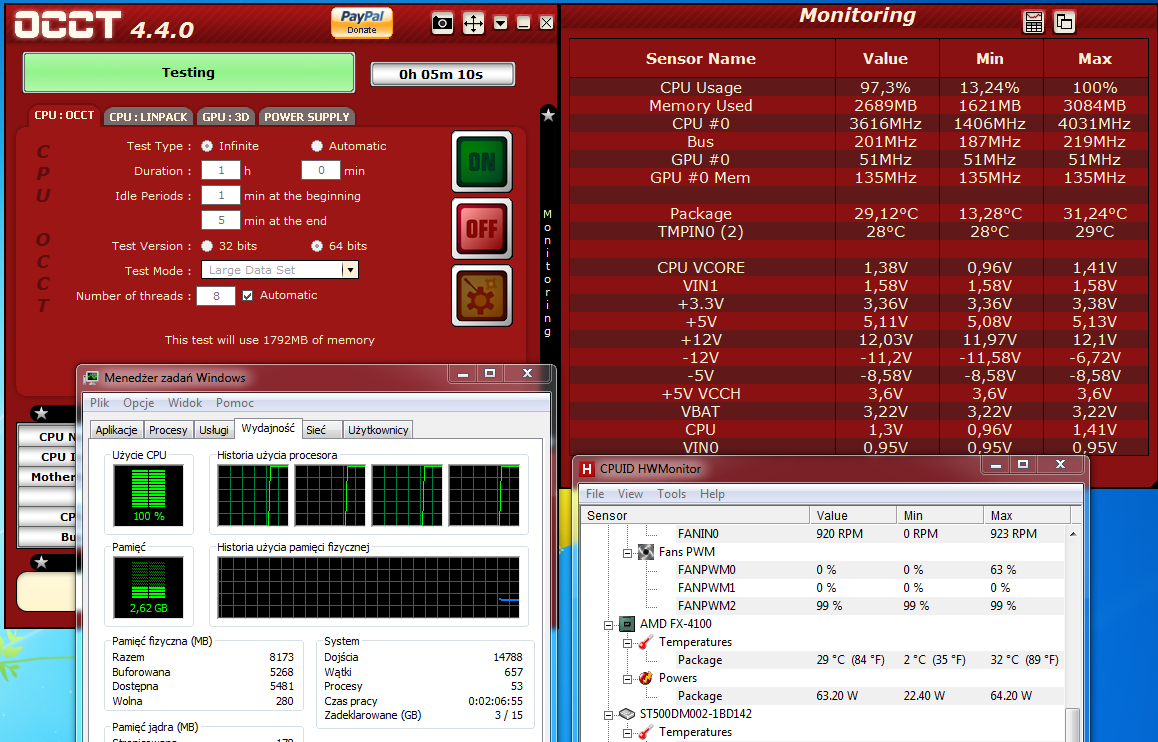Click the OCCT move-window arrows icon
1158x742 pixels.
point(473,23)
